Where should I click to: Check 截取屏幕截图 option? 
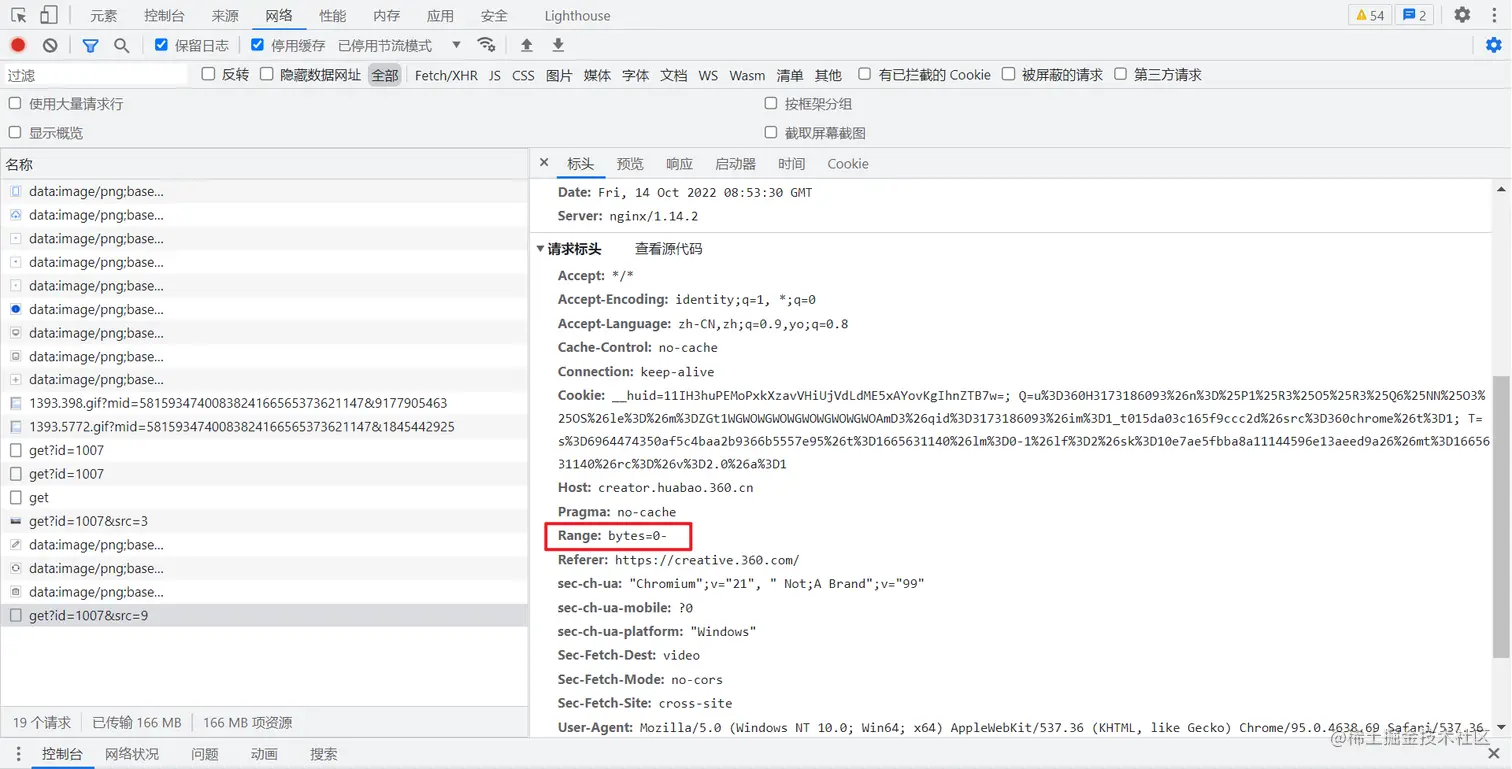pos(771,132)
